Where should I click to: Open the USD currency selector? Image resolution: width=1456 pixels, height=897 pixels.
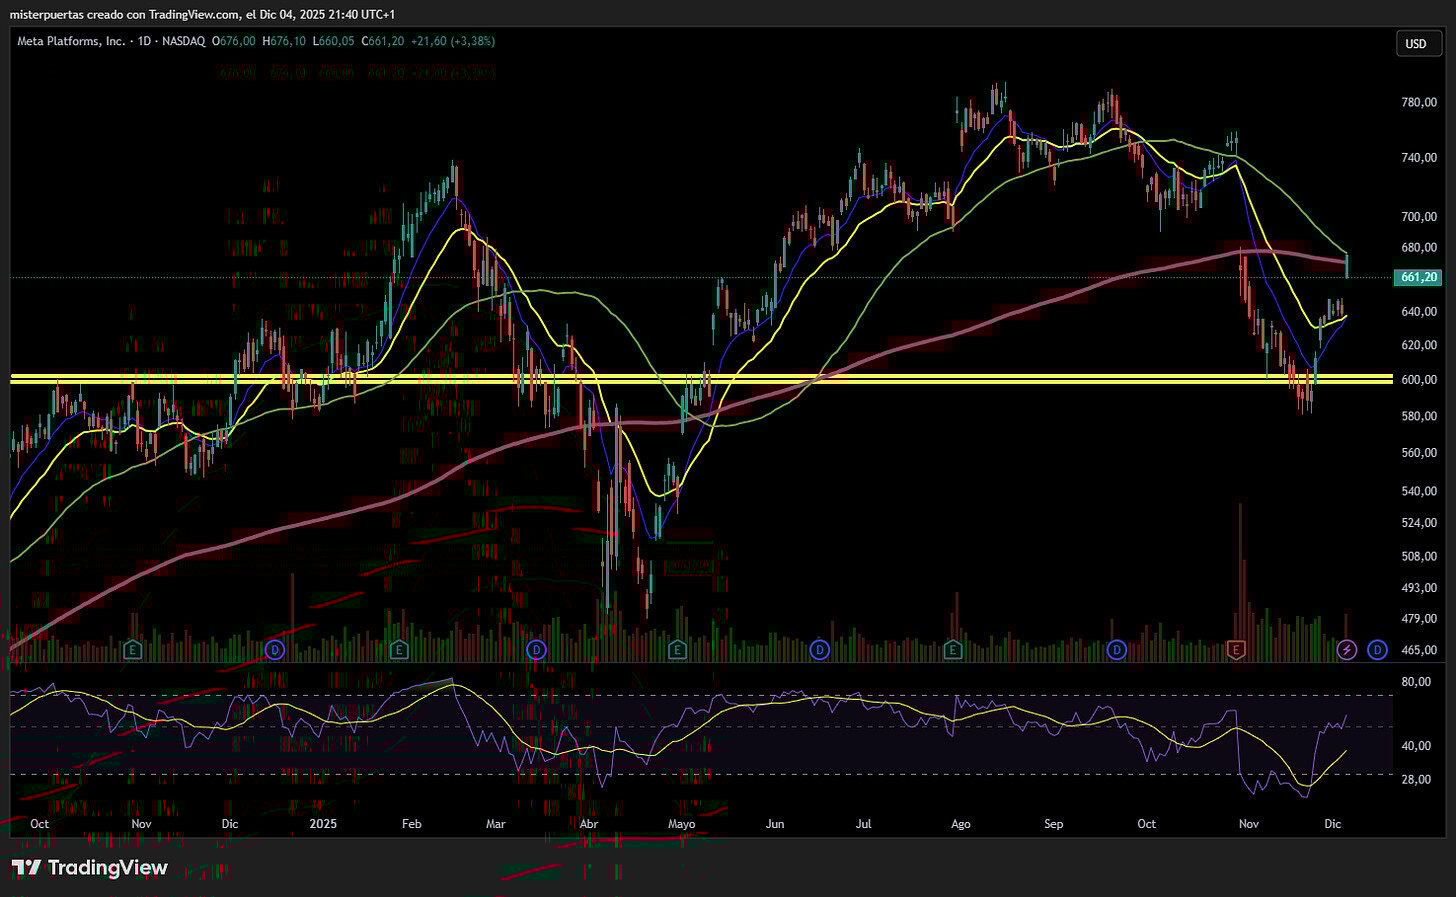coord(1416,44)
